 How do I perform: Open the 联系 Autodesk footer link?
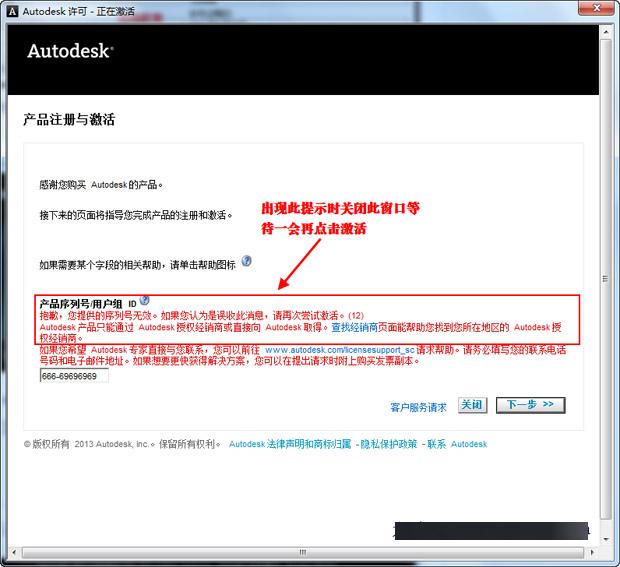[x=457, y=444]
